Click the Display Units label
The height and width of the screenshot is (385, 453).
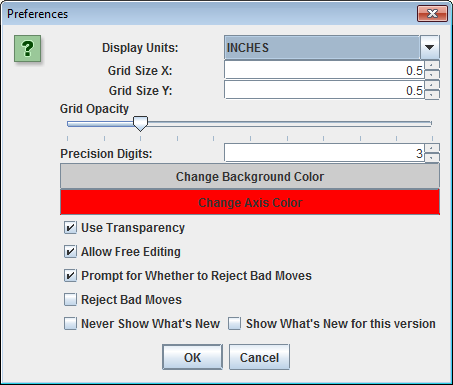pyautogui.click(x=140, y=48)
